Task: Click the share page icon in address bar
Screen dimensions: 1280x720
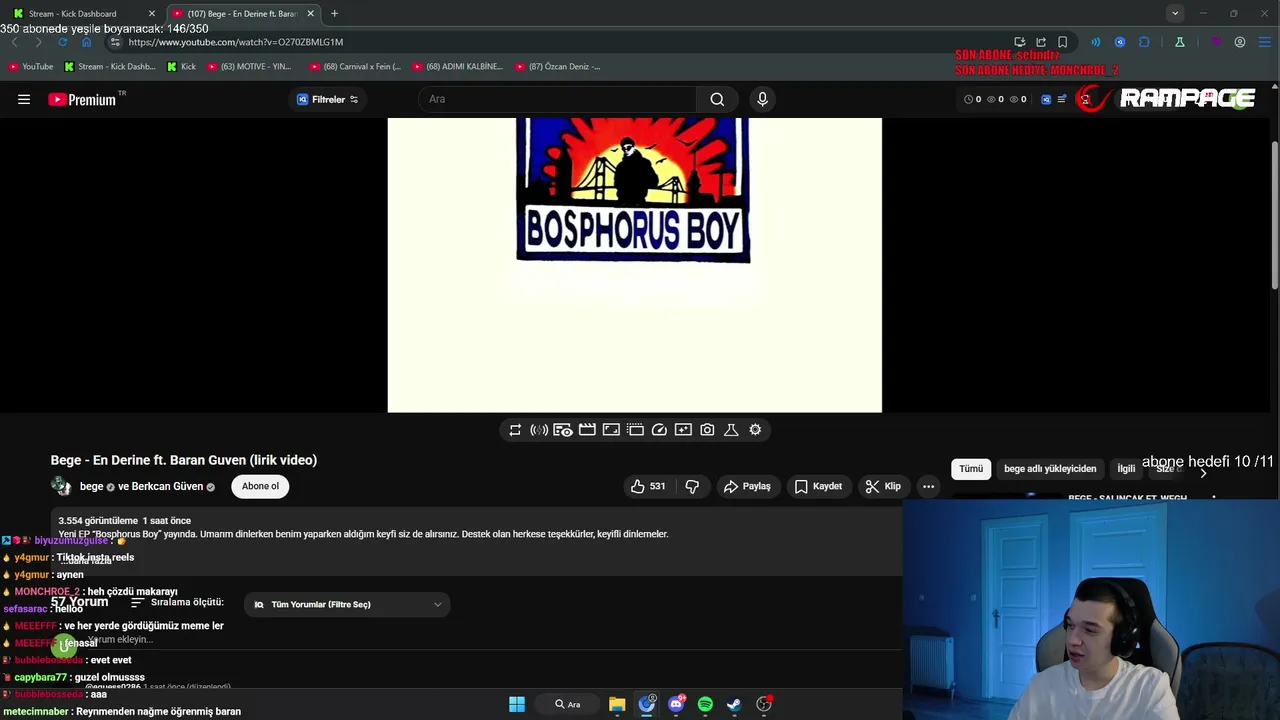Action: [1041, 42]
